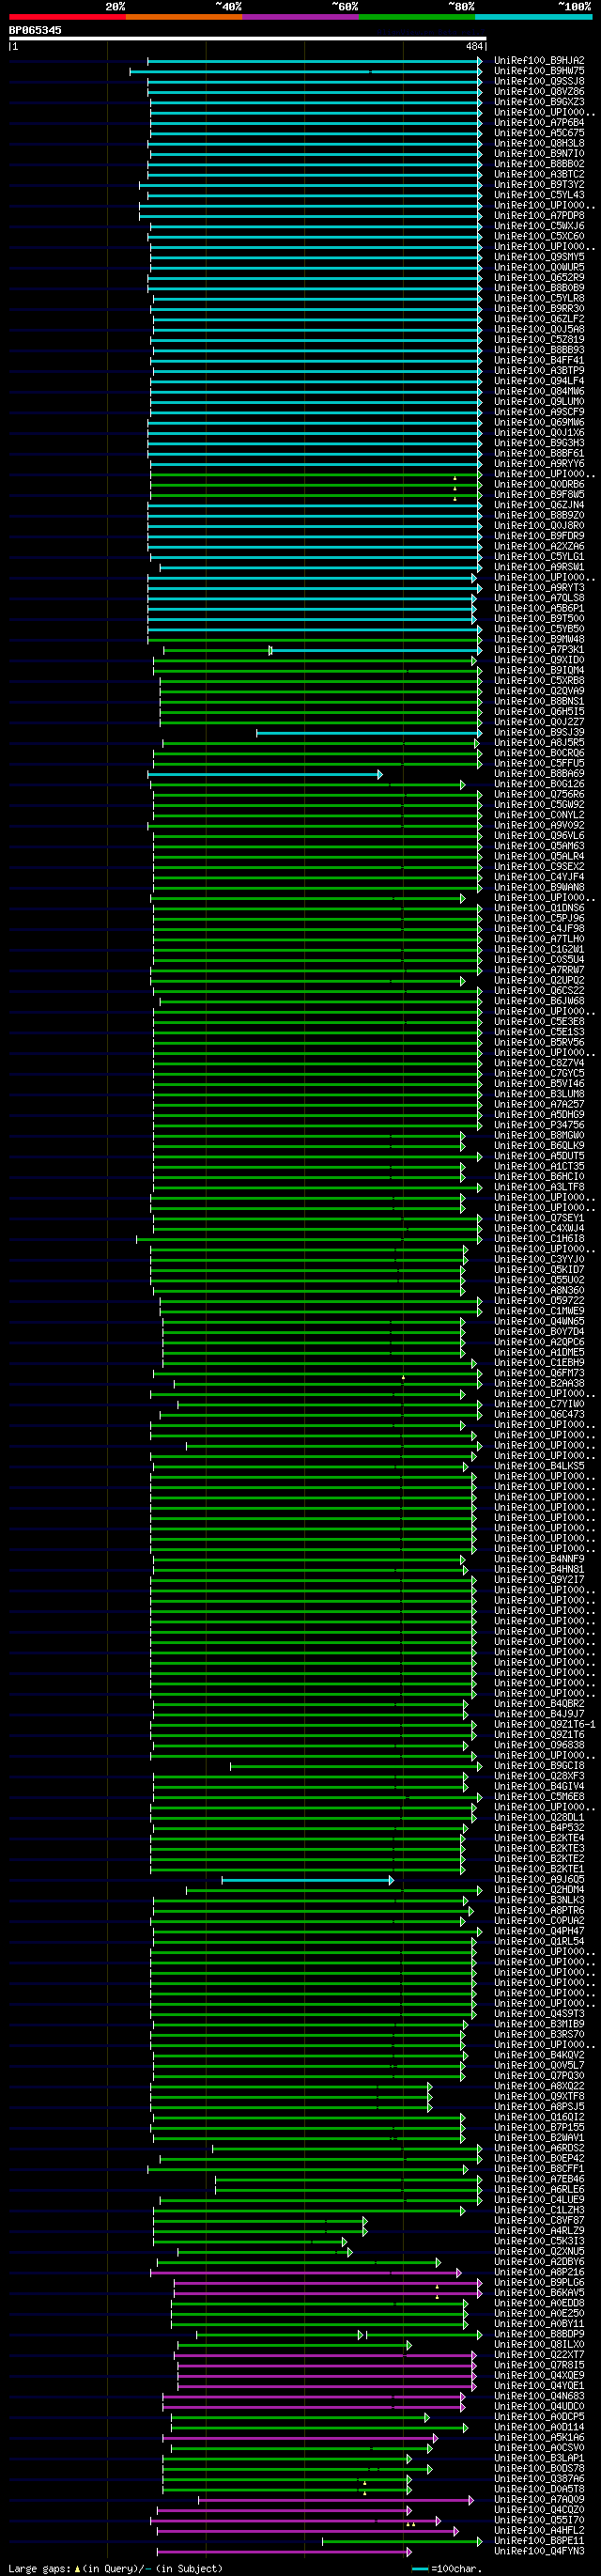
Task: Select label UniRef100_B9T3Y2
Action: coord(539,185)
